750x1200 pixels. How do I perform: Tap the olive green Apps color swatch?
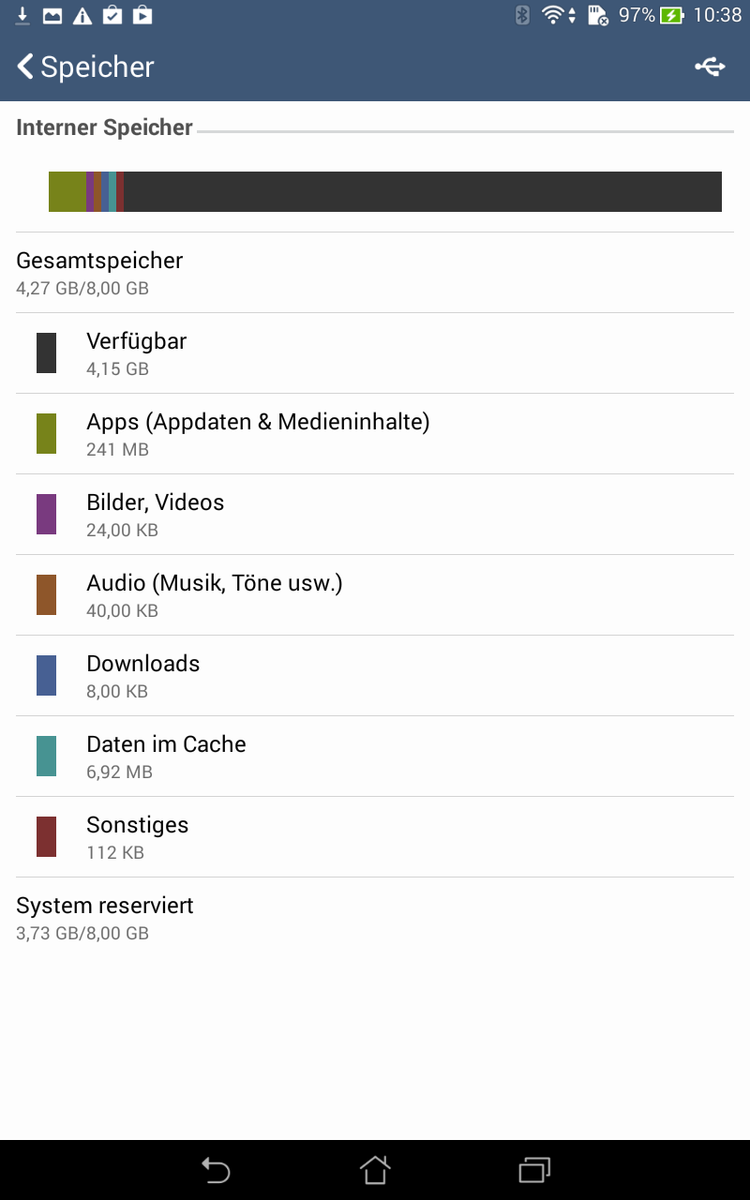[x=46, y=434]
